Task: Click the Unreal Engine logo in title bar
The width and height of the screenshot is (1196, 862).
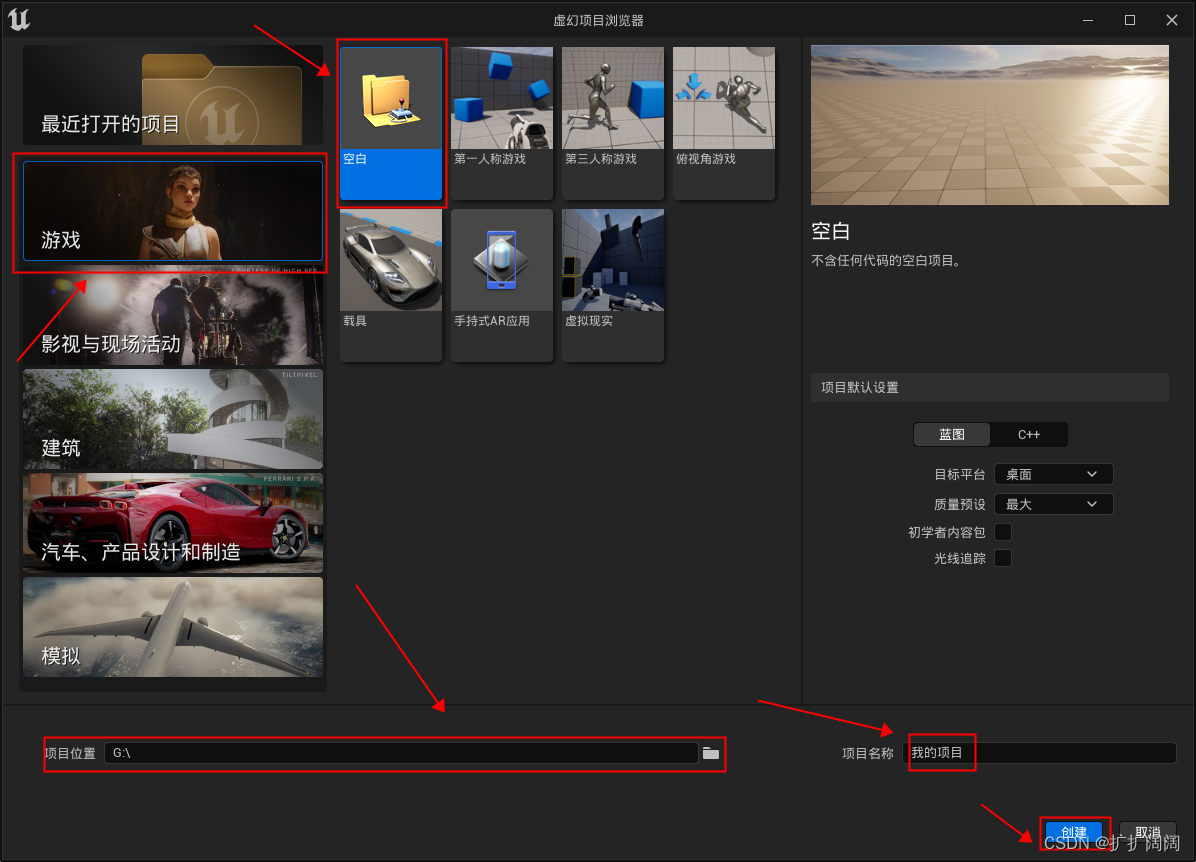Action: coord(19,19)
